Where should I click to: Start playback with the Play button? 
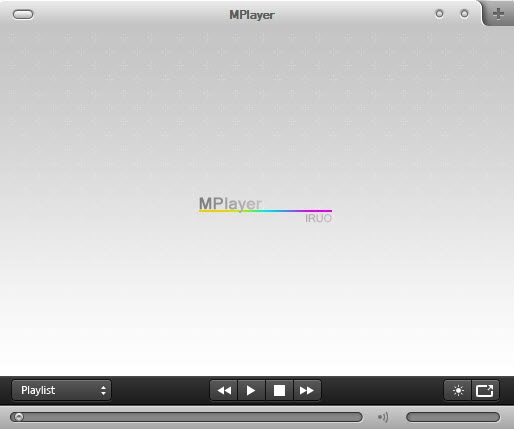[x=251, y=390]
